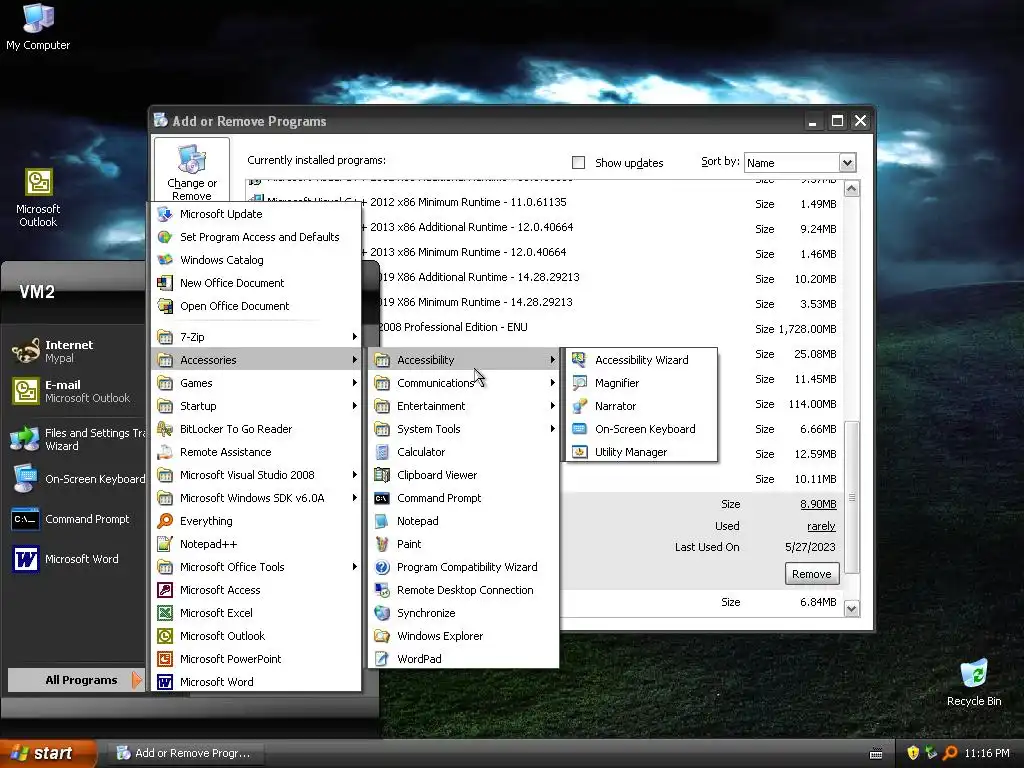Viewport: 1024px width, 768px height.
Task: Open Microsoft Outlook in All Programs list
Action: 256,636
